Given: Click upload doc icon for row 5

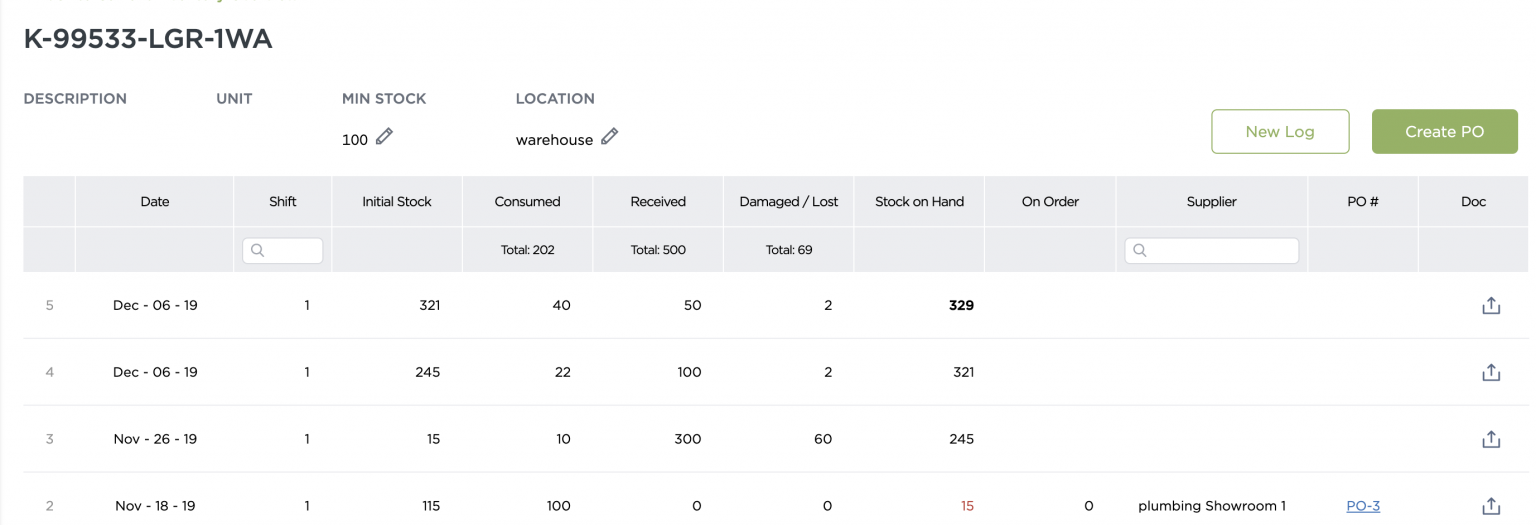Looking at the screenshot, I should pyautogui.click(x=1490, y=306).
